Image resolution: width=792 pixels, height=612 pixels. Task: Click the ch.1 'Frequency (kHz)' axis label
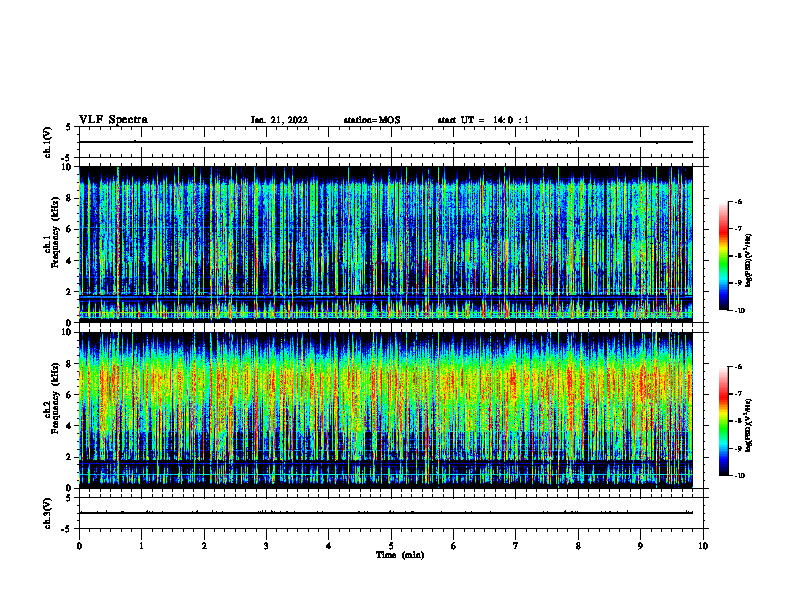pyautogui.click(x=56, y=232)
